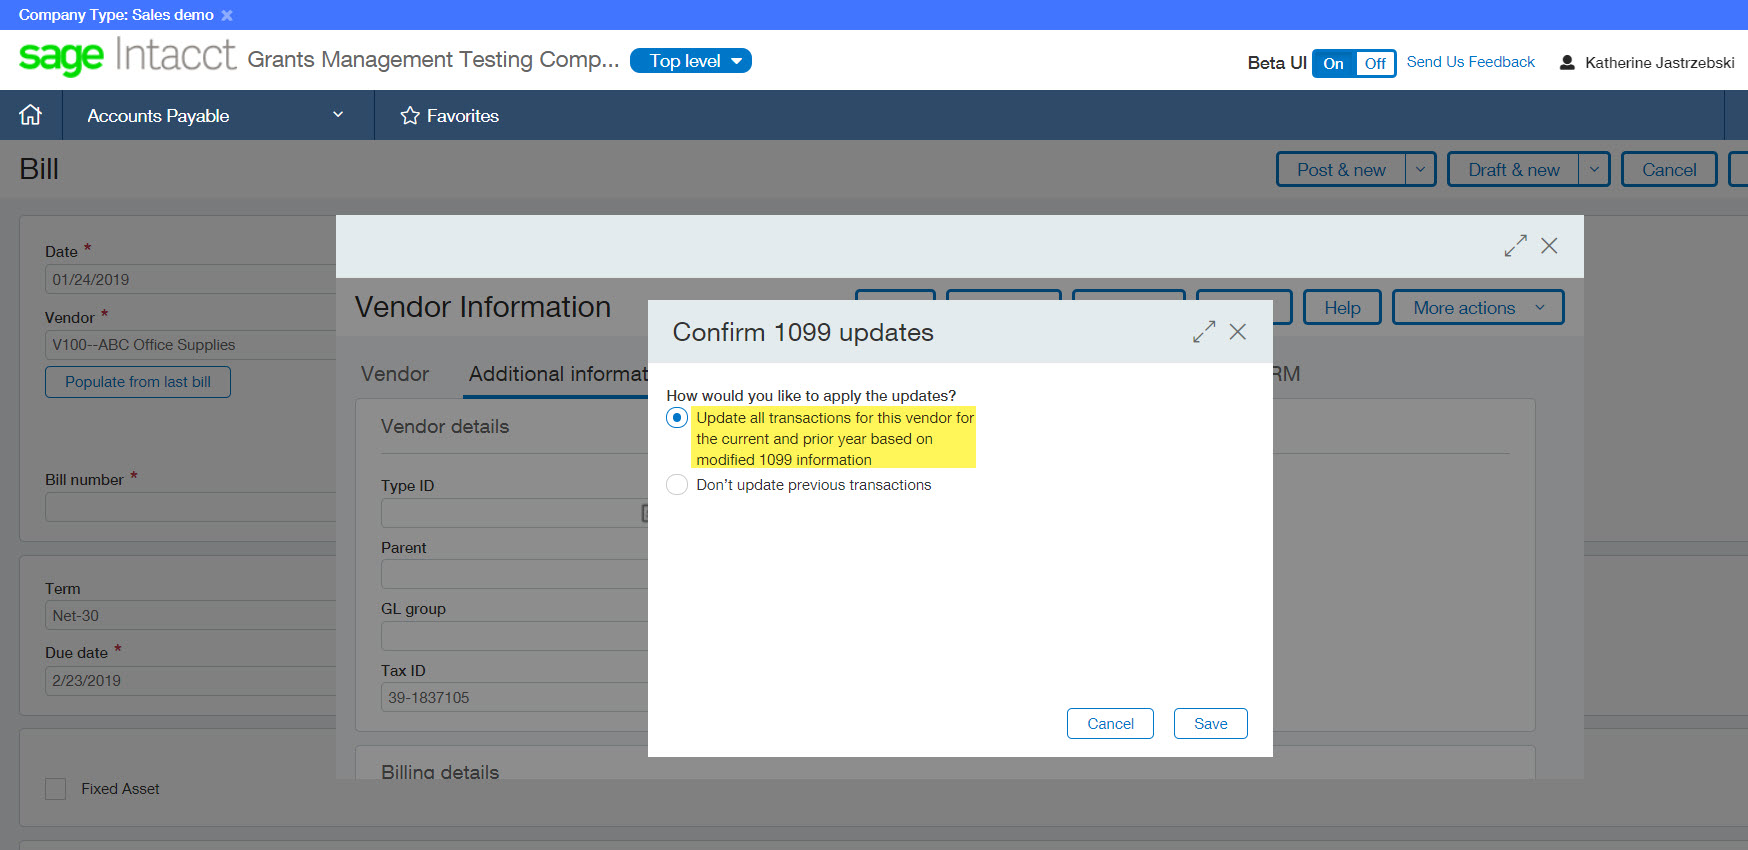Click the Favorites star icon
This screenshot has width=1748, height=850.
tap(410, 116)
